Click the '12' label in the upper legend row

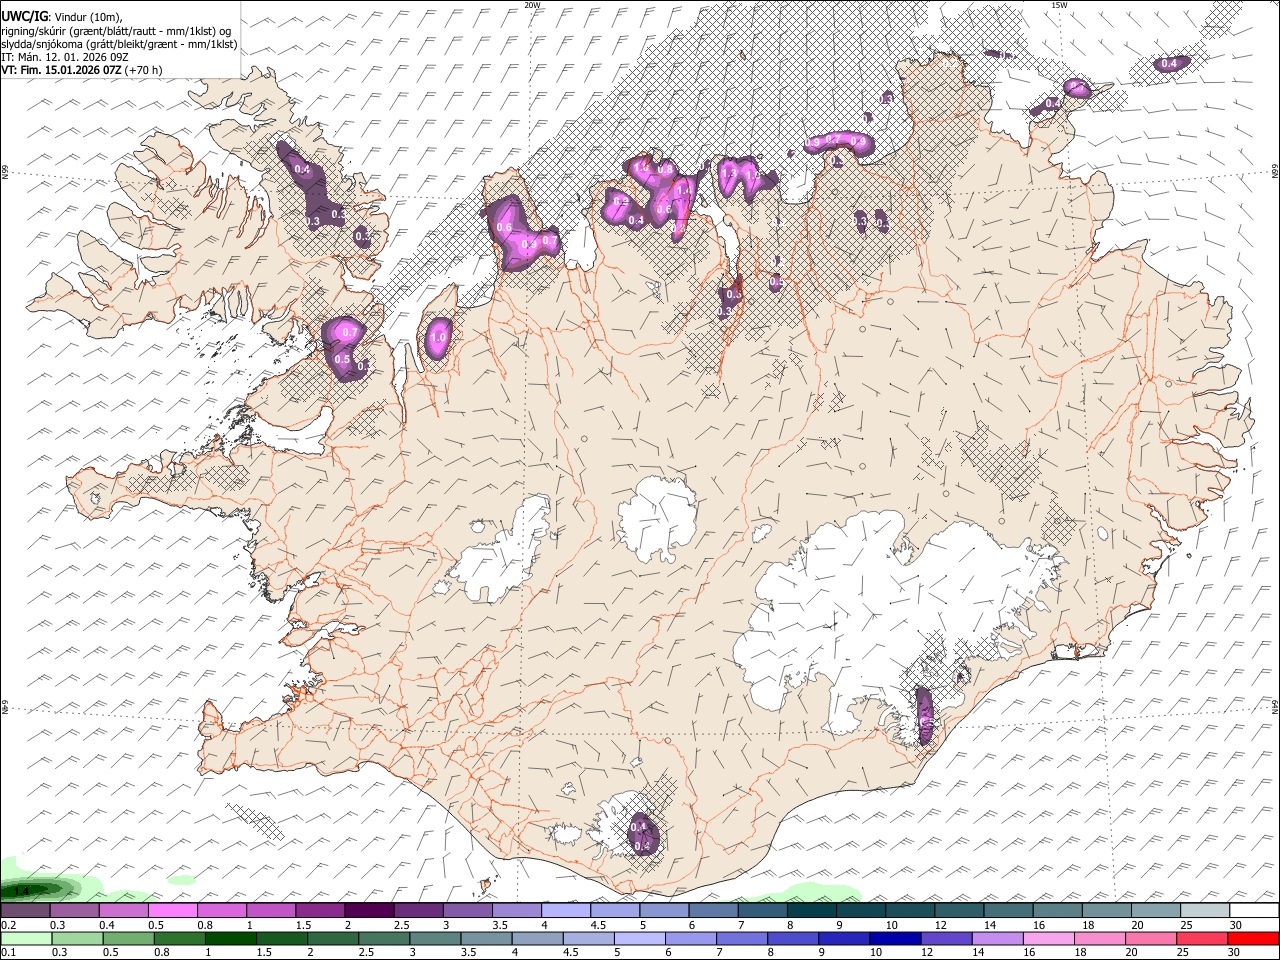click(942, 925)
